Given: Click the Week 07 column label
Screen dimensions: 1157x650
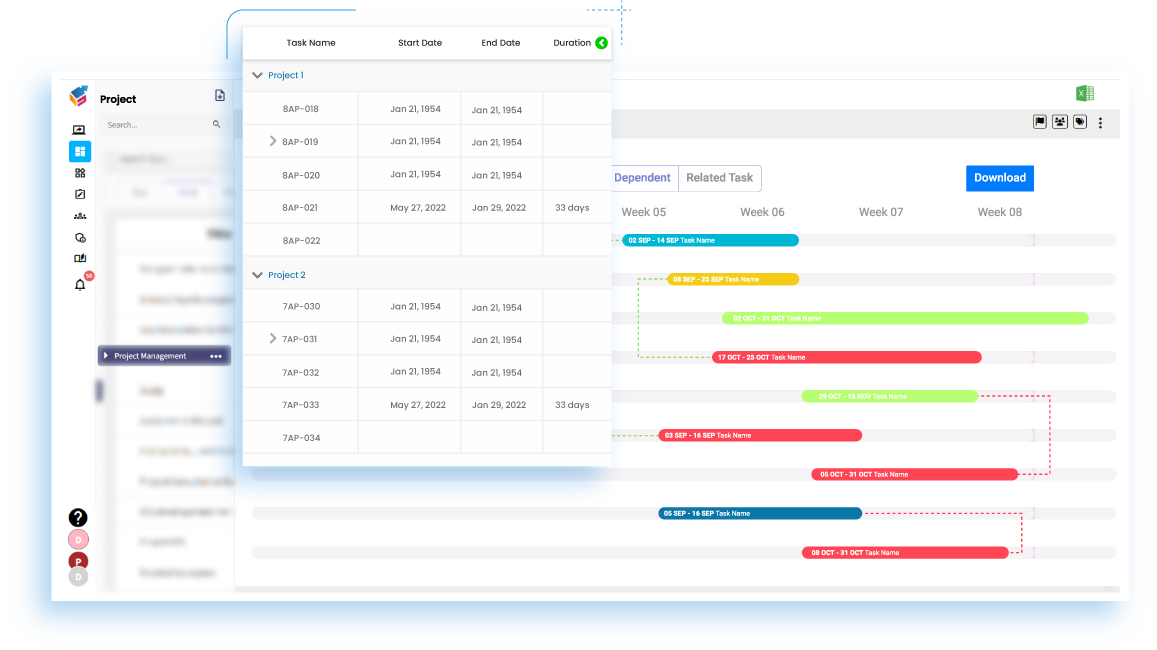Looking at the screenshot, I should (x=881, y=212).
